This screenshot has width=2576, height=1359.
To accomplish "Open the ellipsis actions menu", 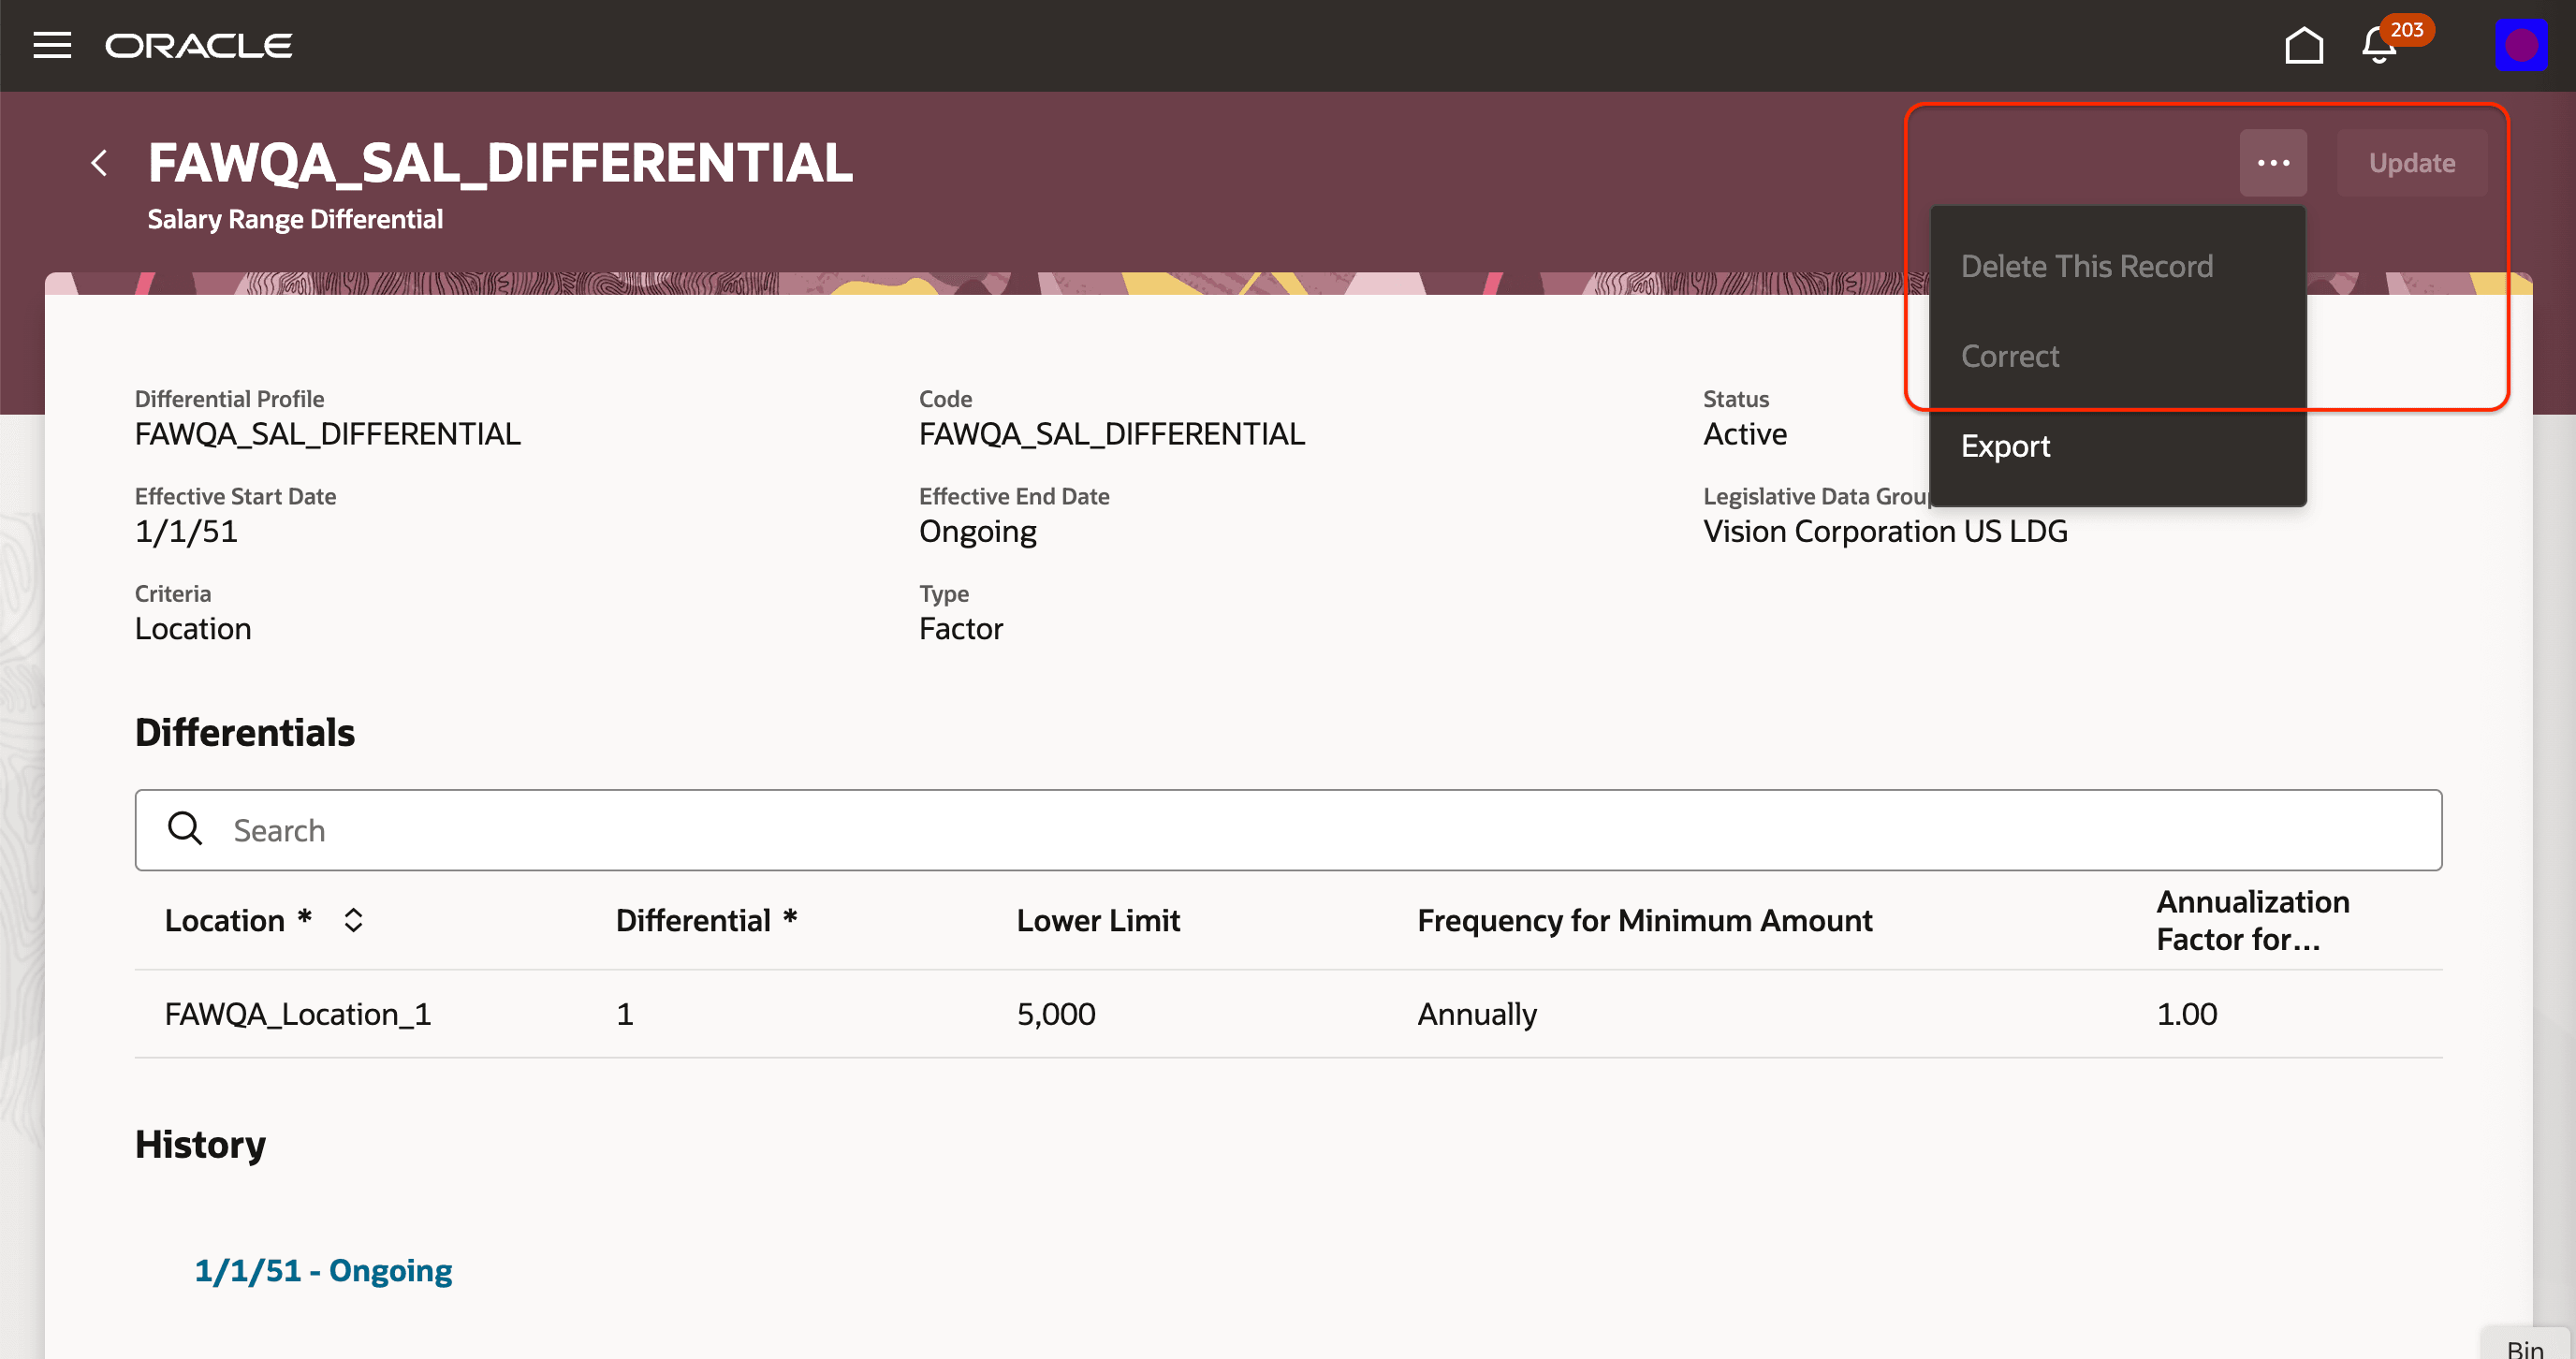I will tap(2274, 162).
